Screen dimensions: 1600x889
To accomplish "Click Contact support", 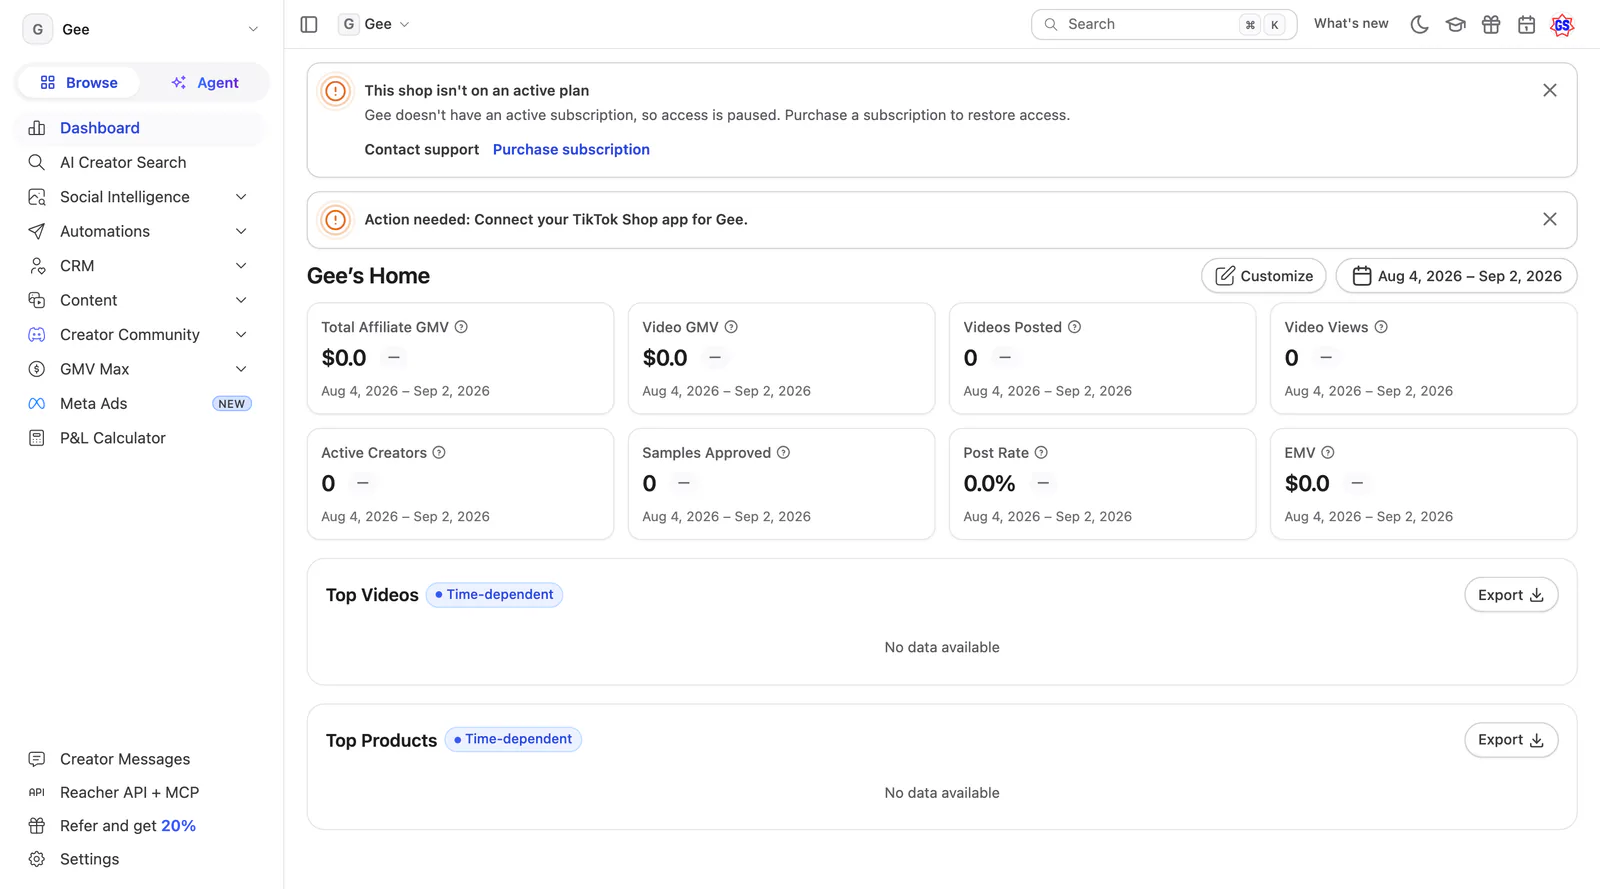I will (x=422, y=149).
